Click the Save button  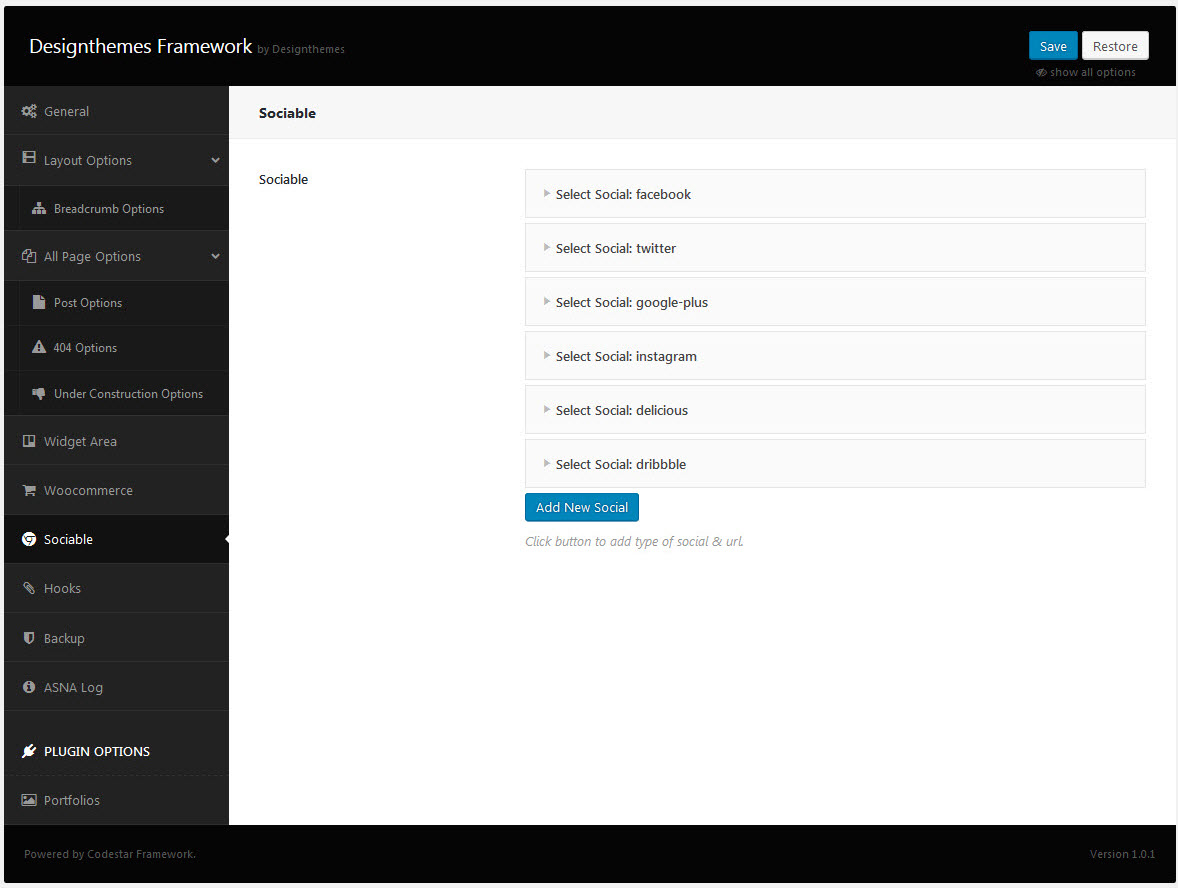tap(1053, 46)
